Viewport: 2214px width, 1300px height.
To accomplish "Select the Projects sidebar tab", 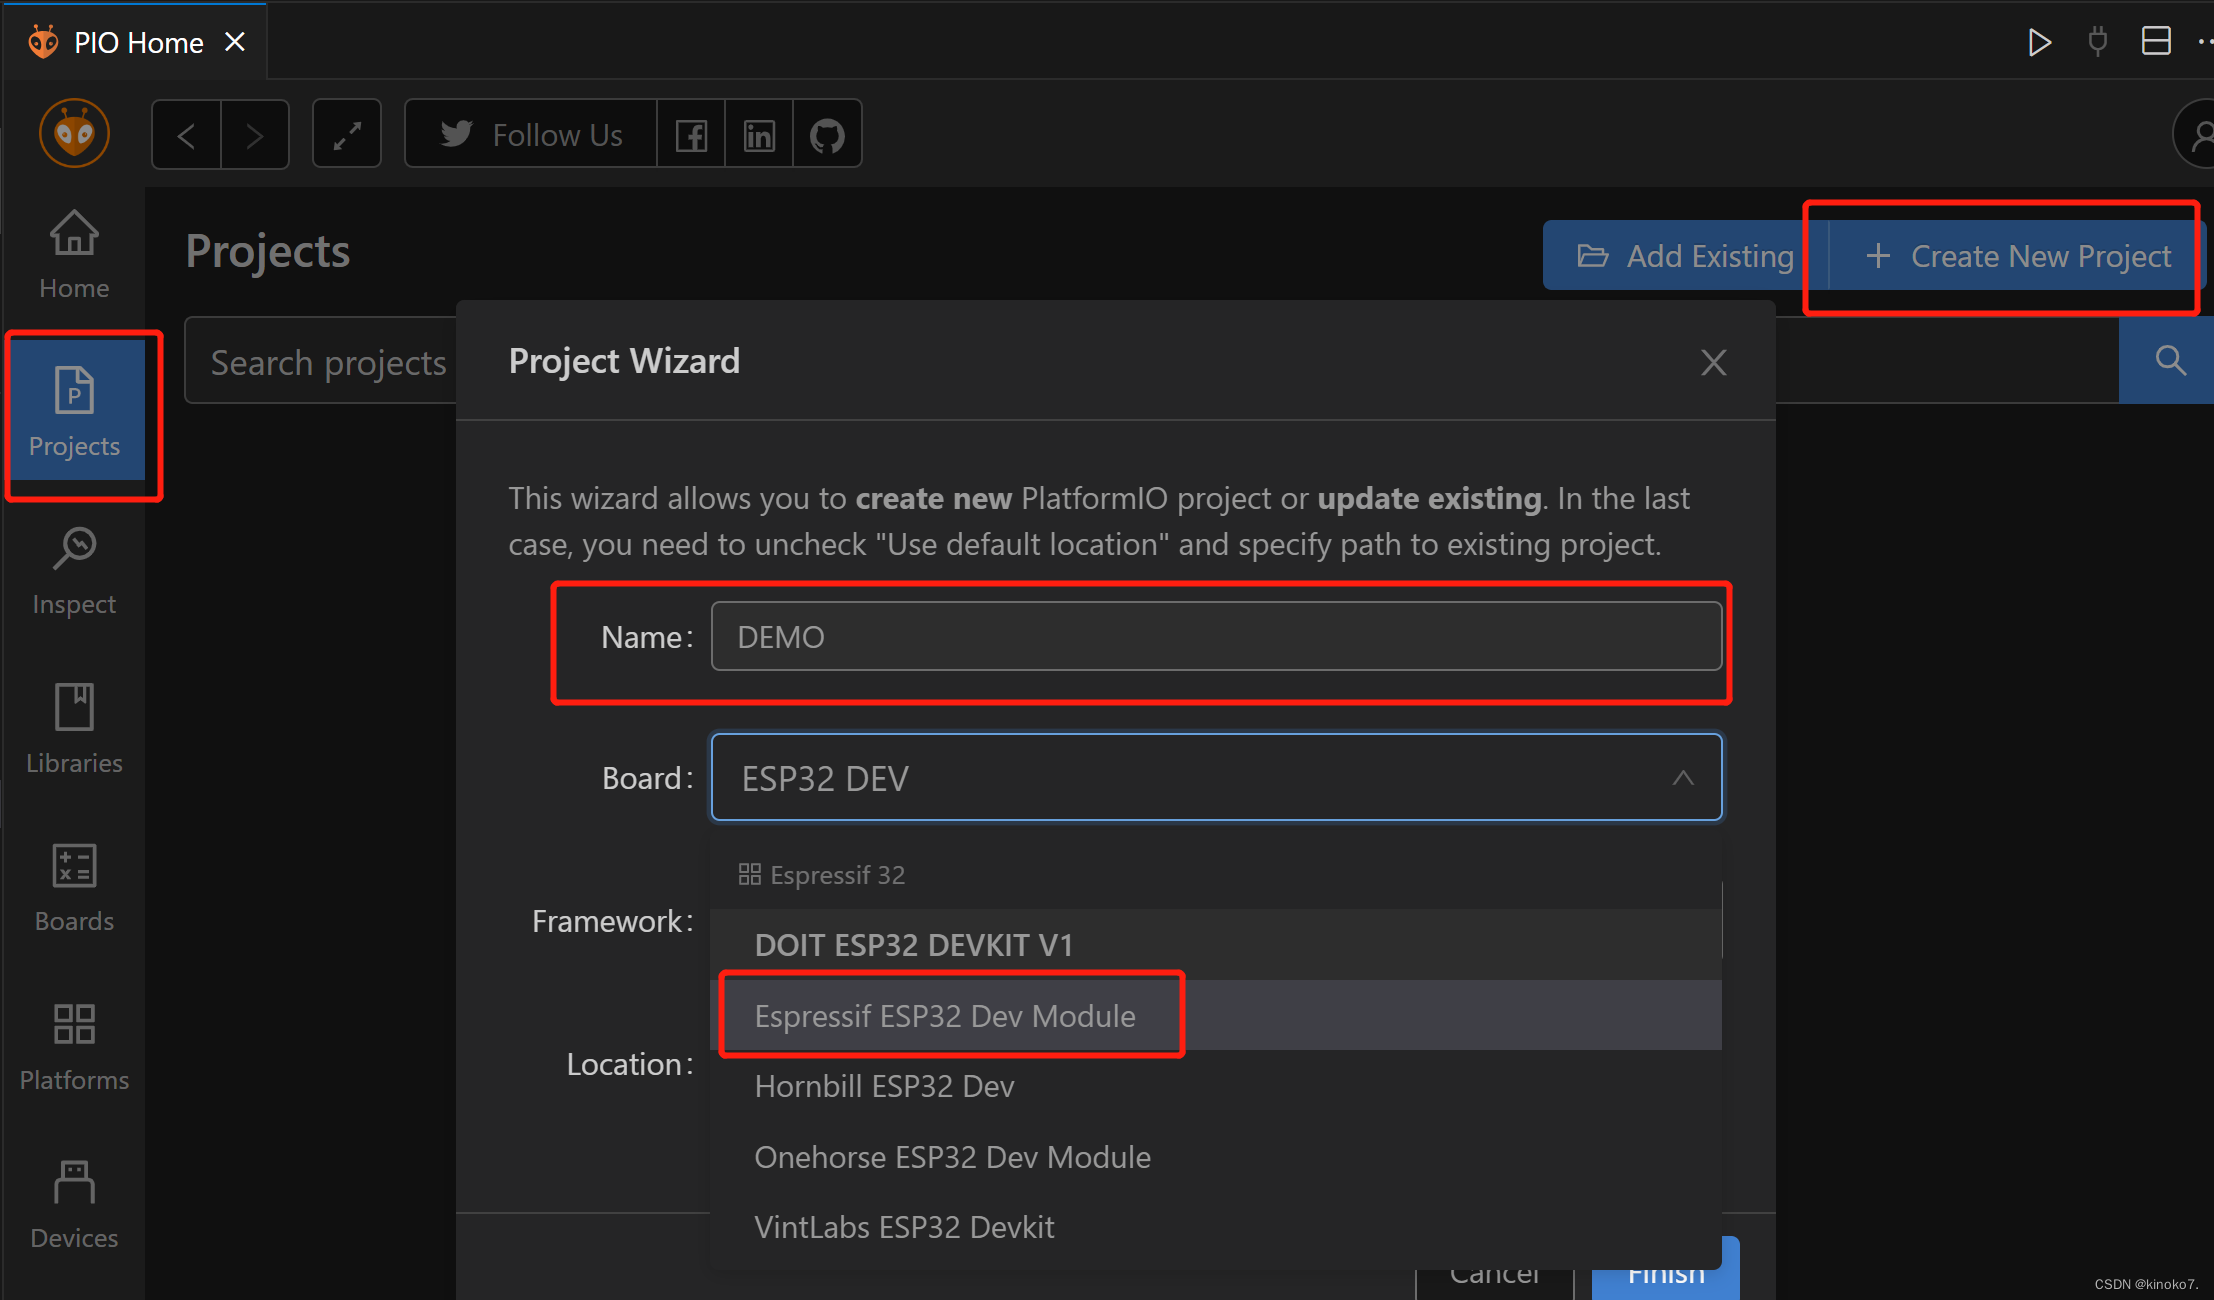I will (74, 412).
